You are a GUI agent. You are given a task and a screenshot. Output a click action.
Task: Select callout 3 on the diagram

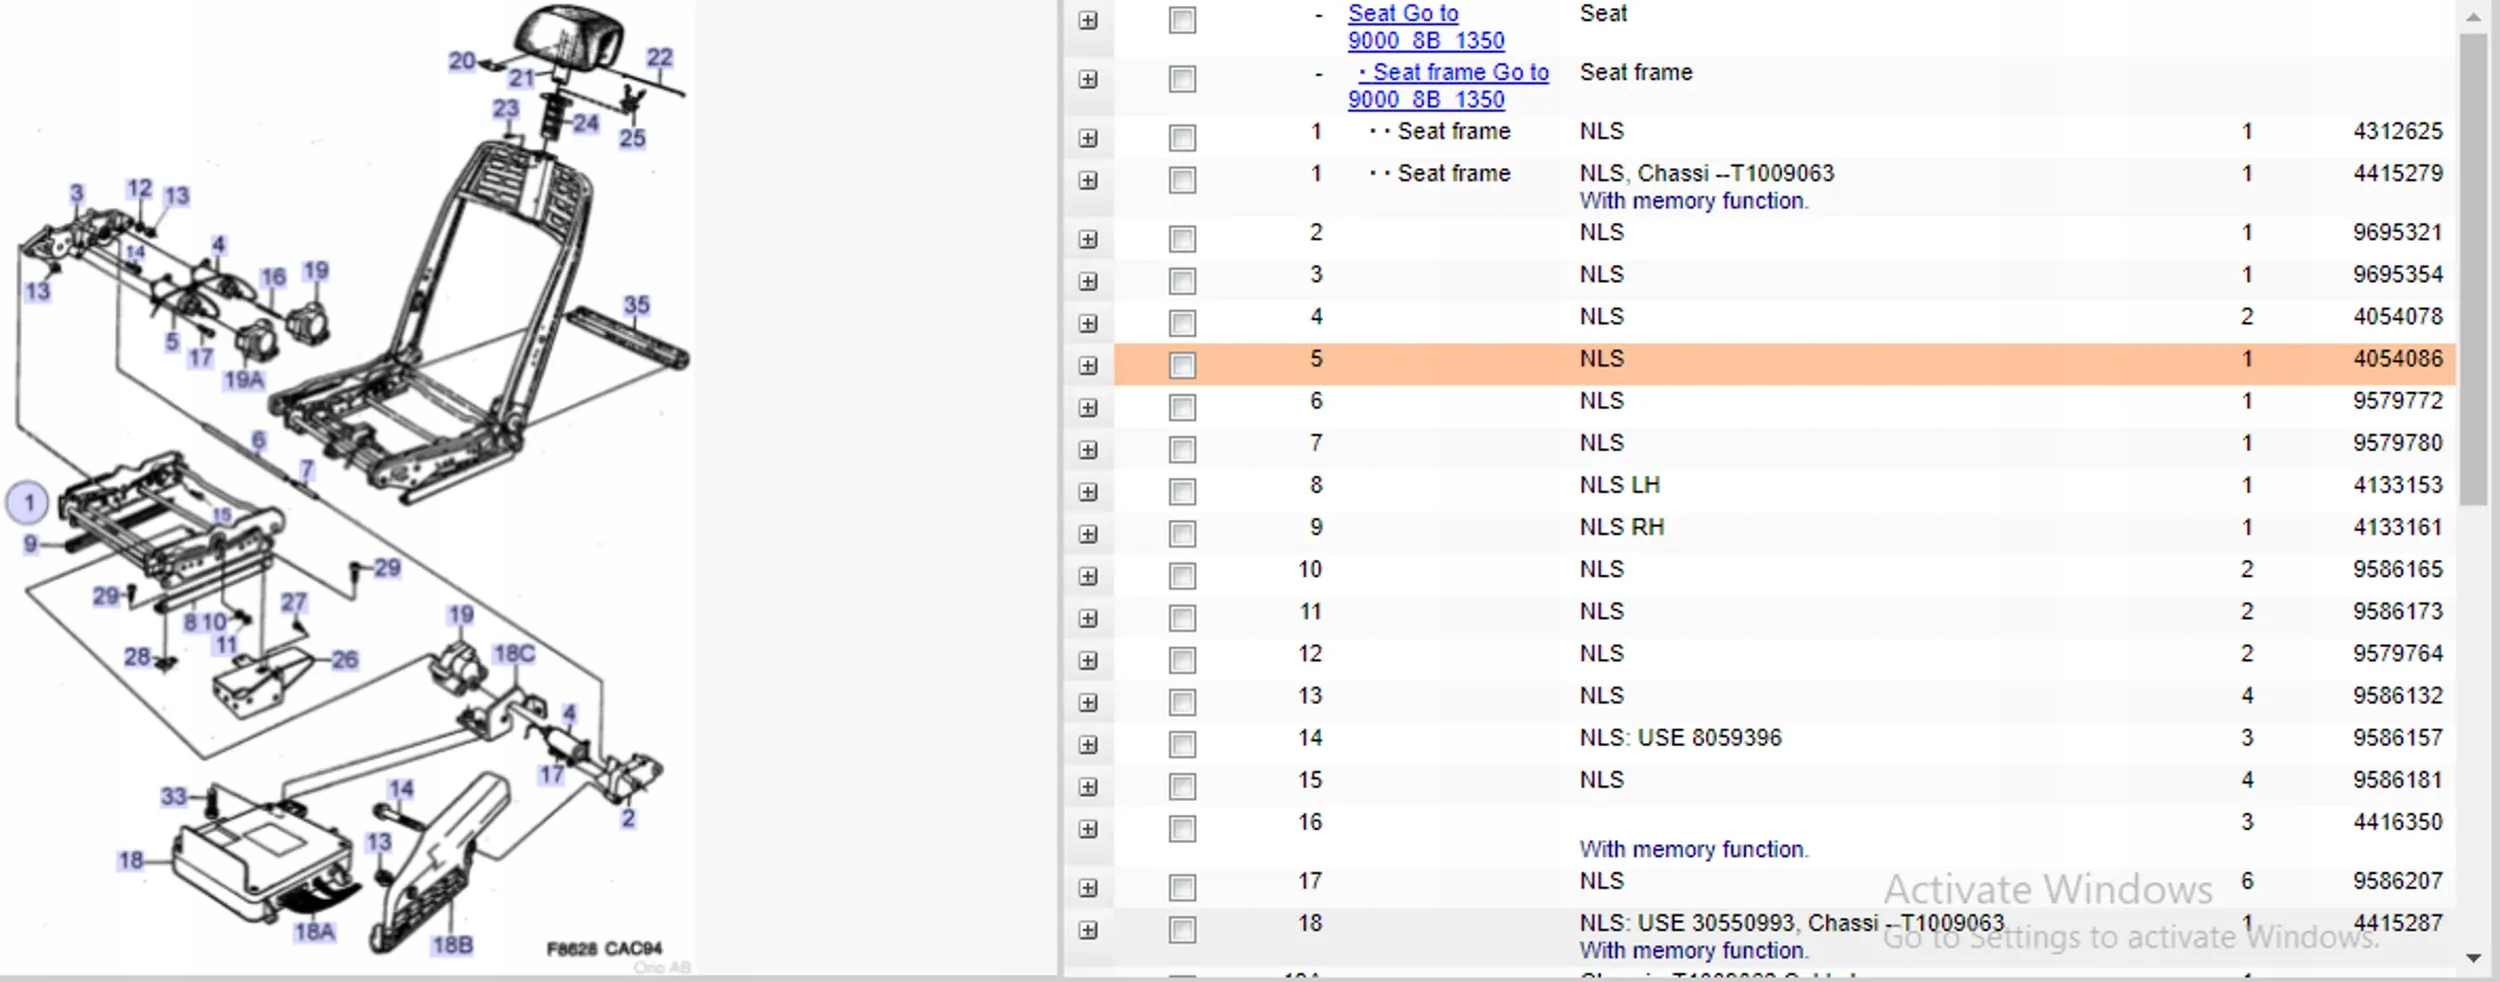pyautogui.click(x=77, y=193)
